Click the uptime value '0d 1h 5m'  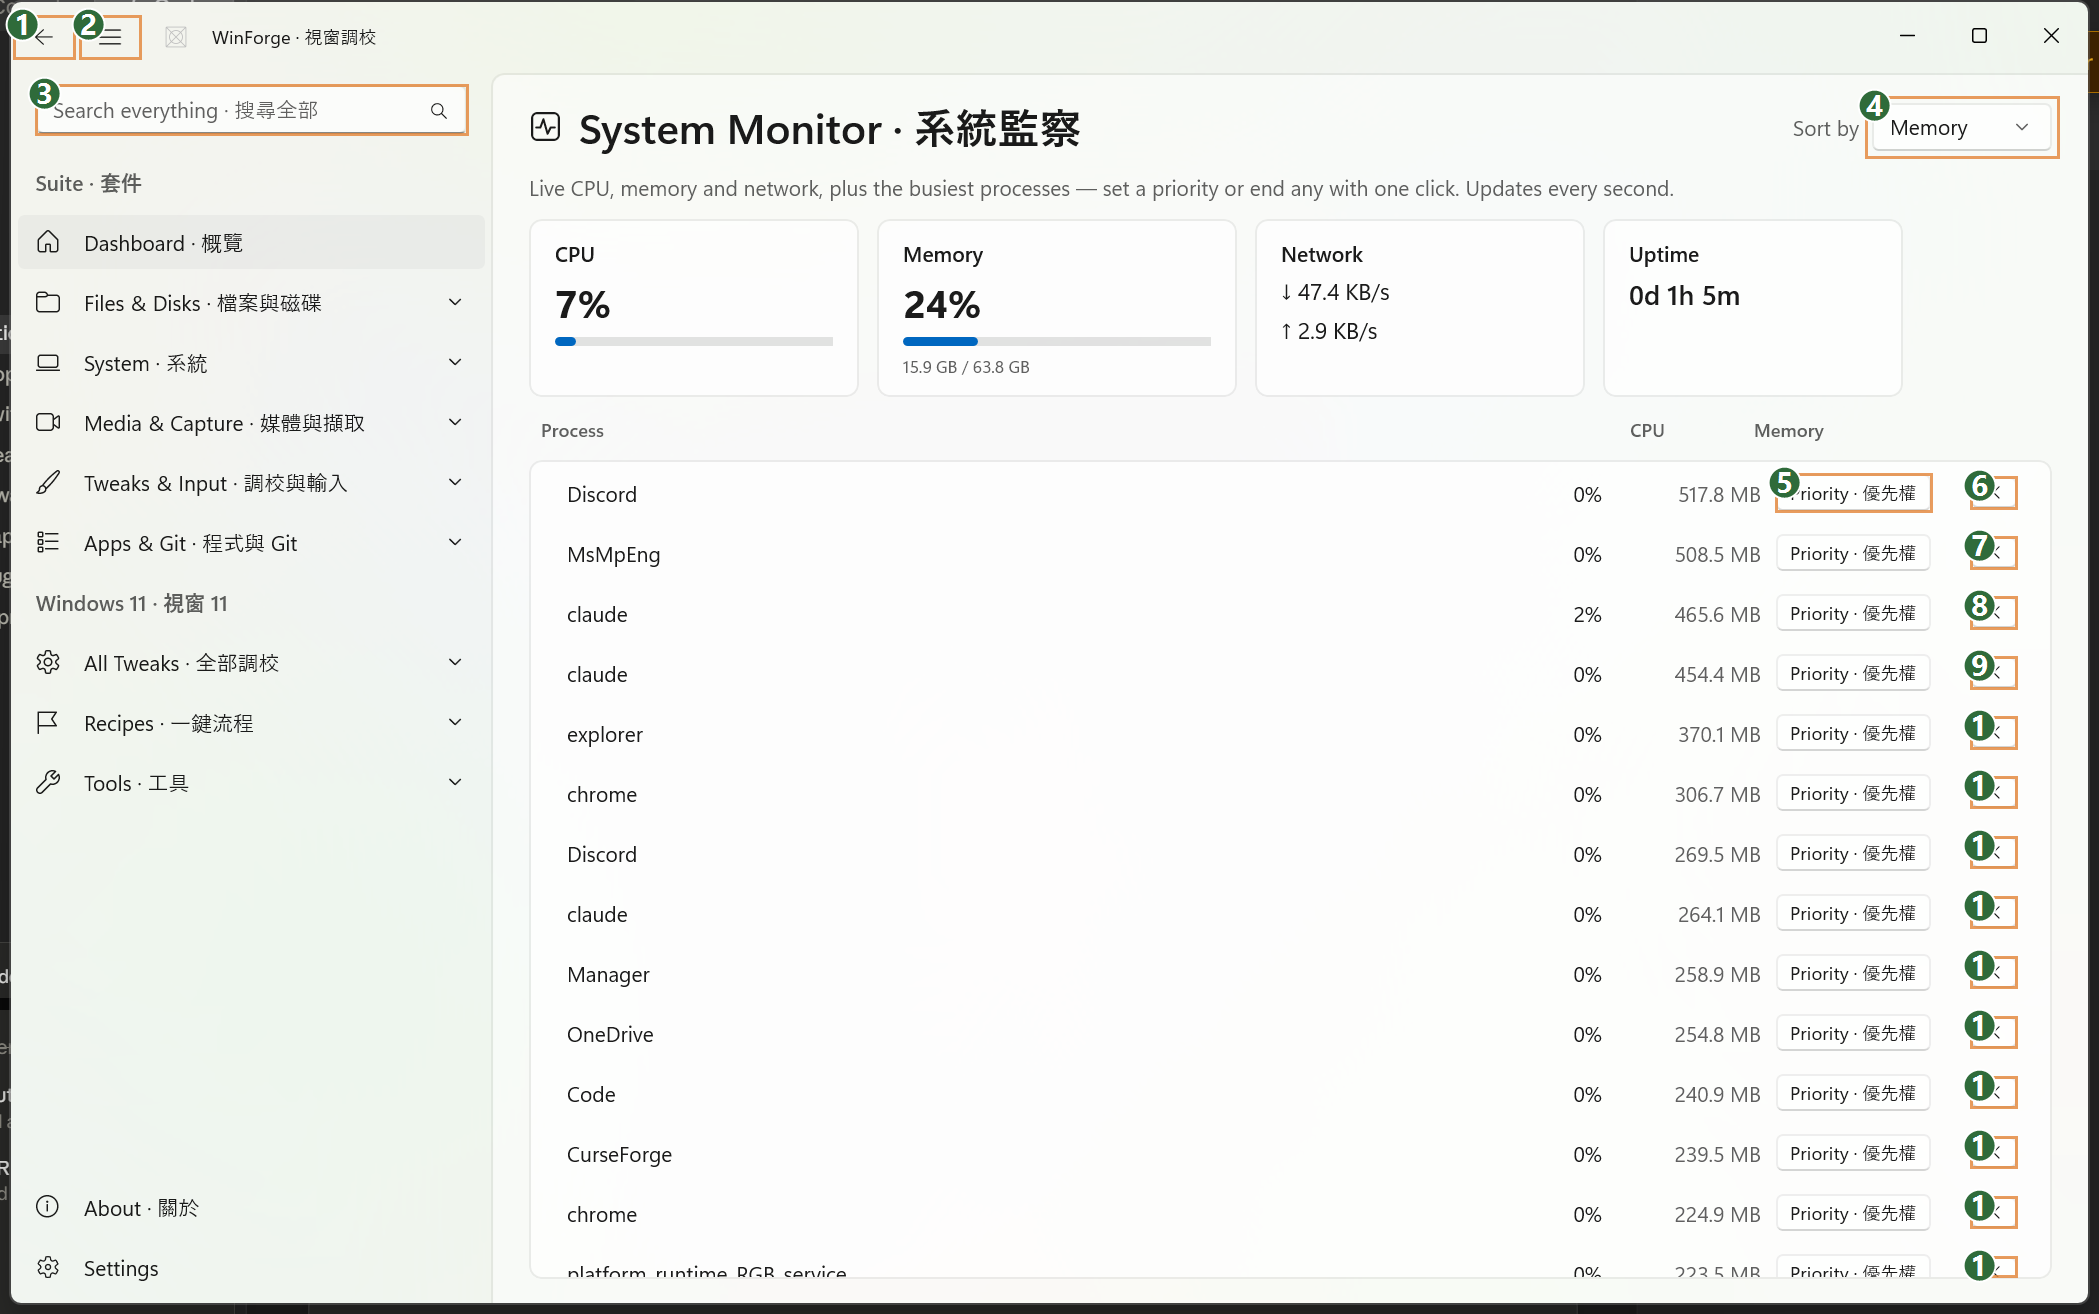pos(1684,296)
